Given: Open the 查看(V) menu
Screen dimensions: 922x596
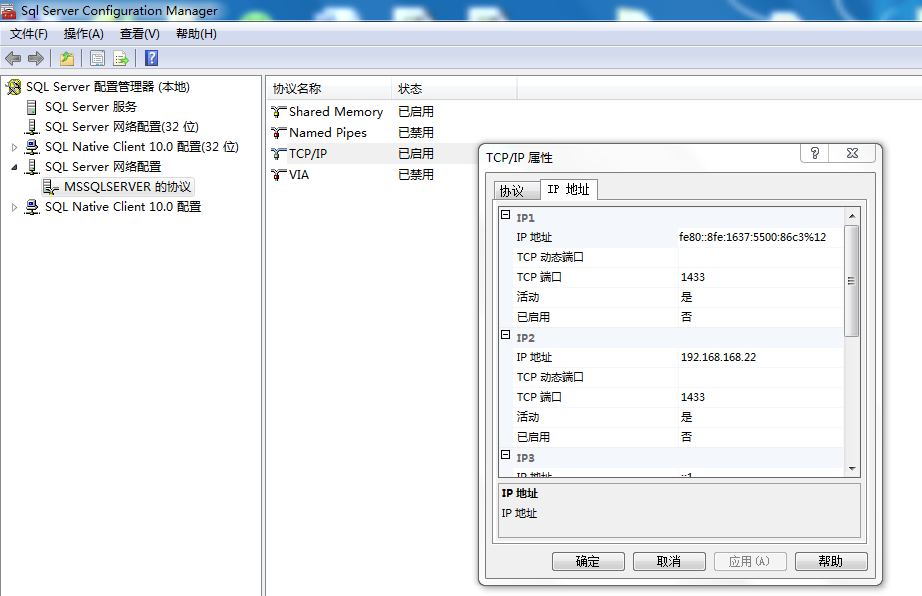Looking at the screenshot, I should [139, 34].
